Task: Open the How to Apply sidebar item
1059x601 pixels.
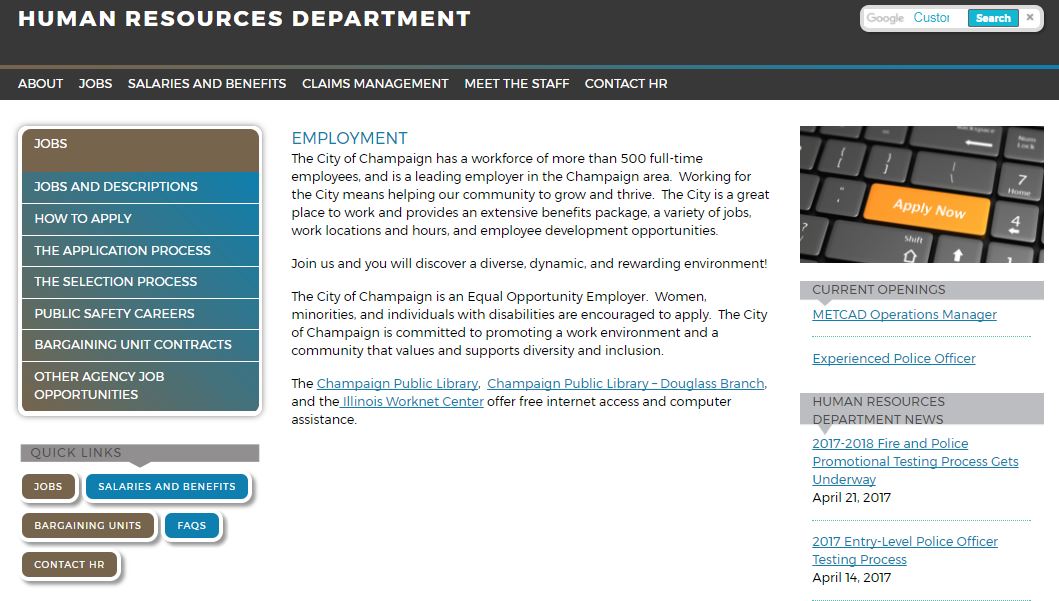Action: coord(83,219)
